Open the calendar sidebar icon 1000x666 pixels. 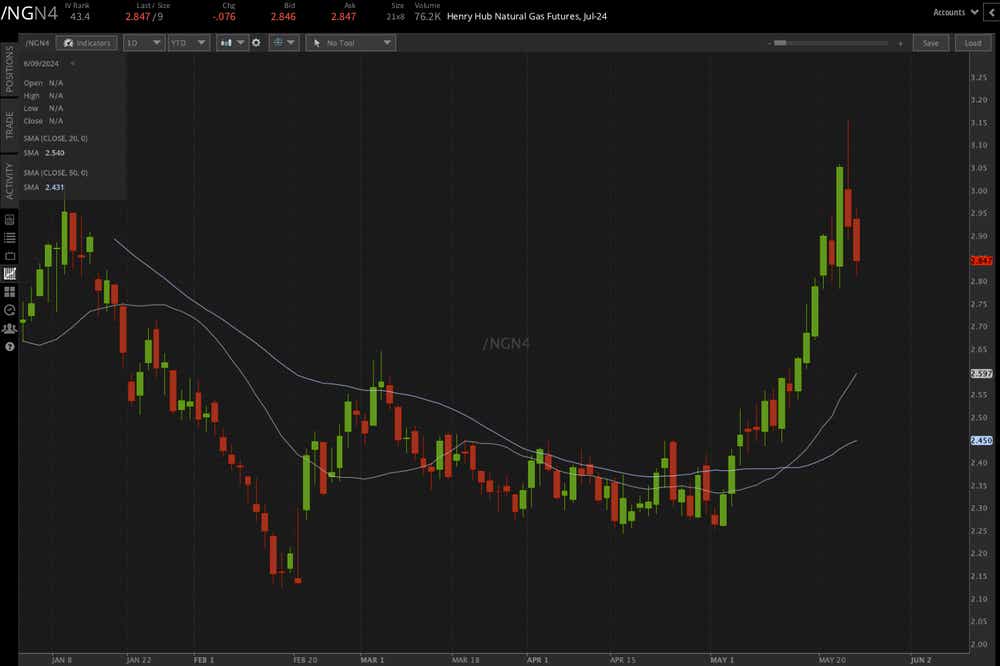10,220
